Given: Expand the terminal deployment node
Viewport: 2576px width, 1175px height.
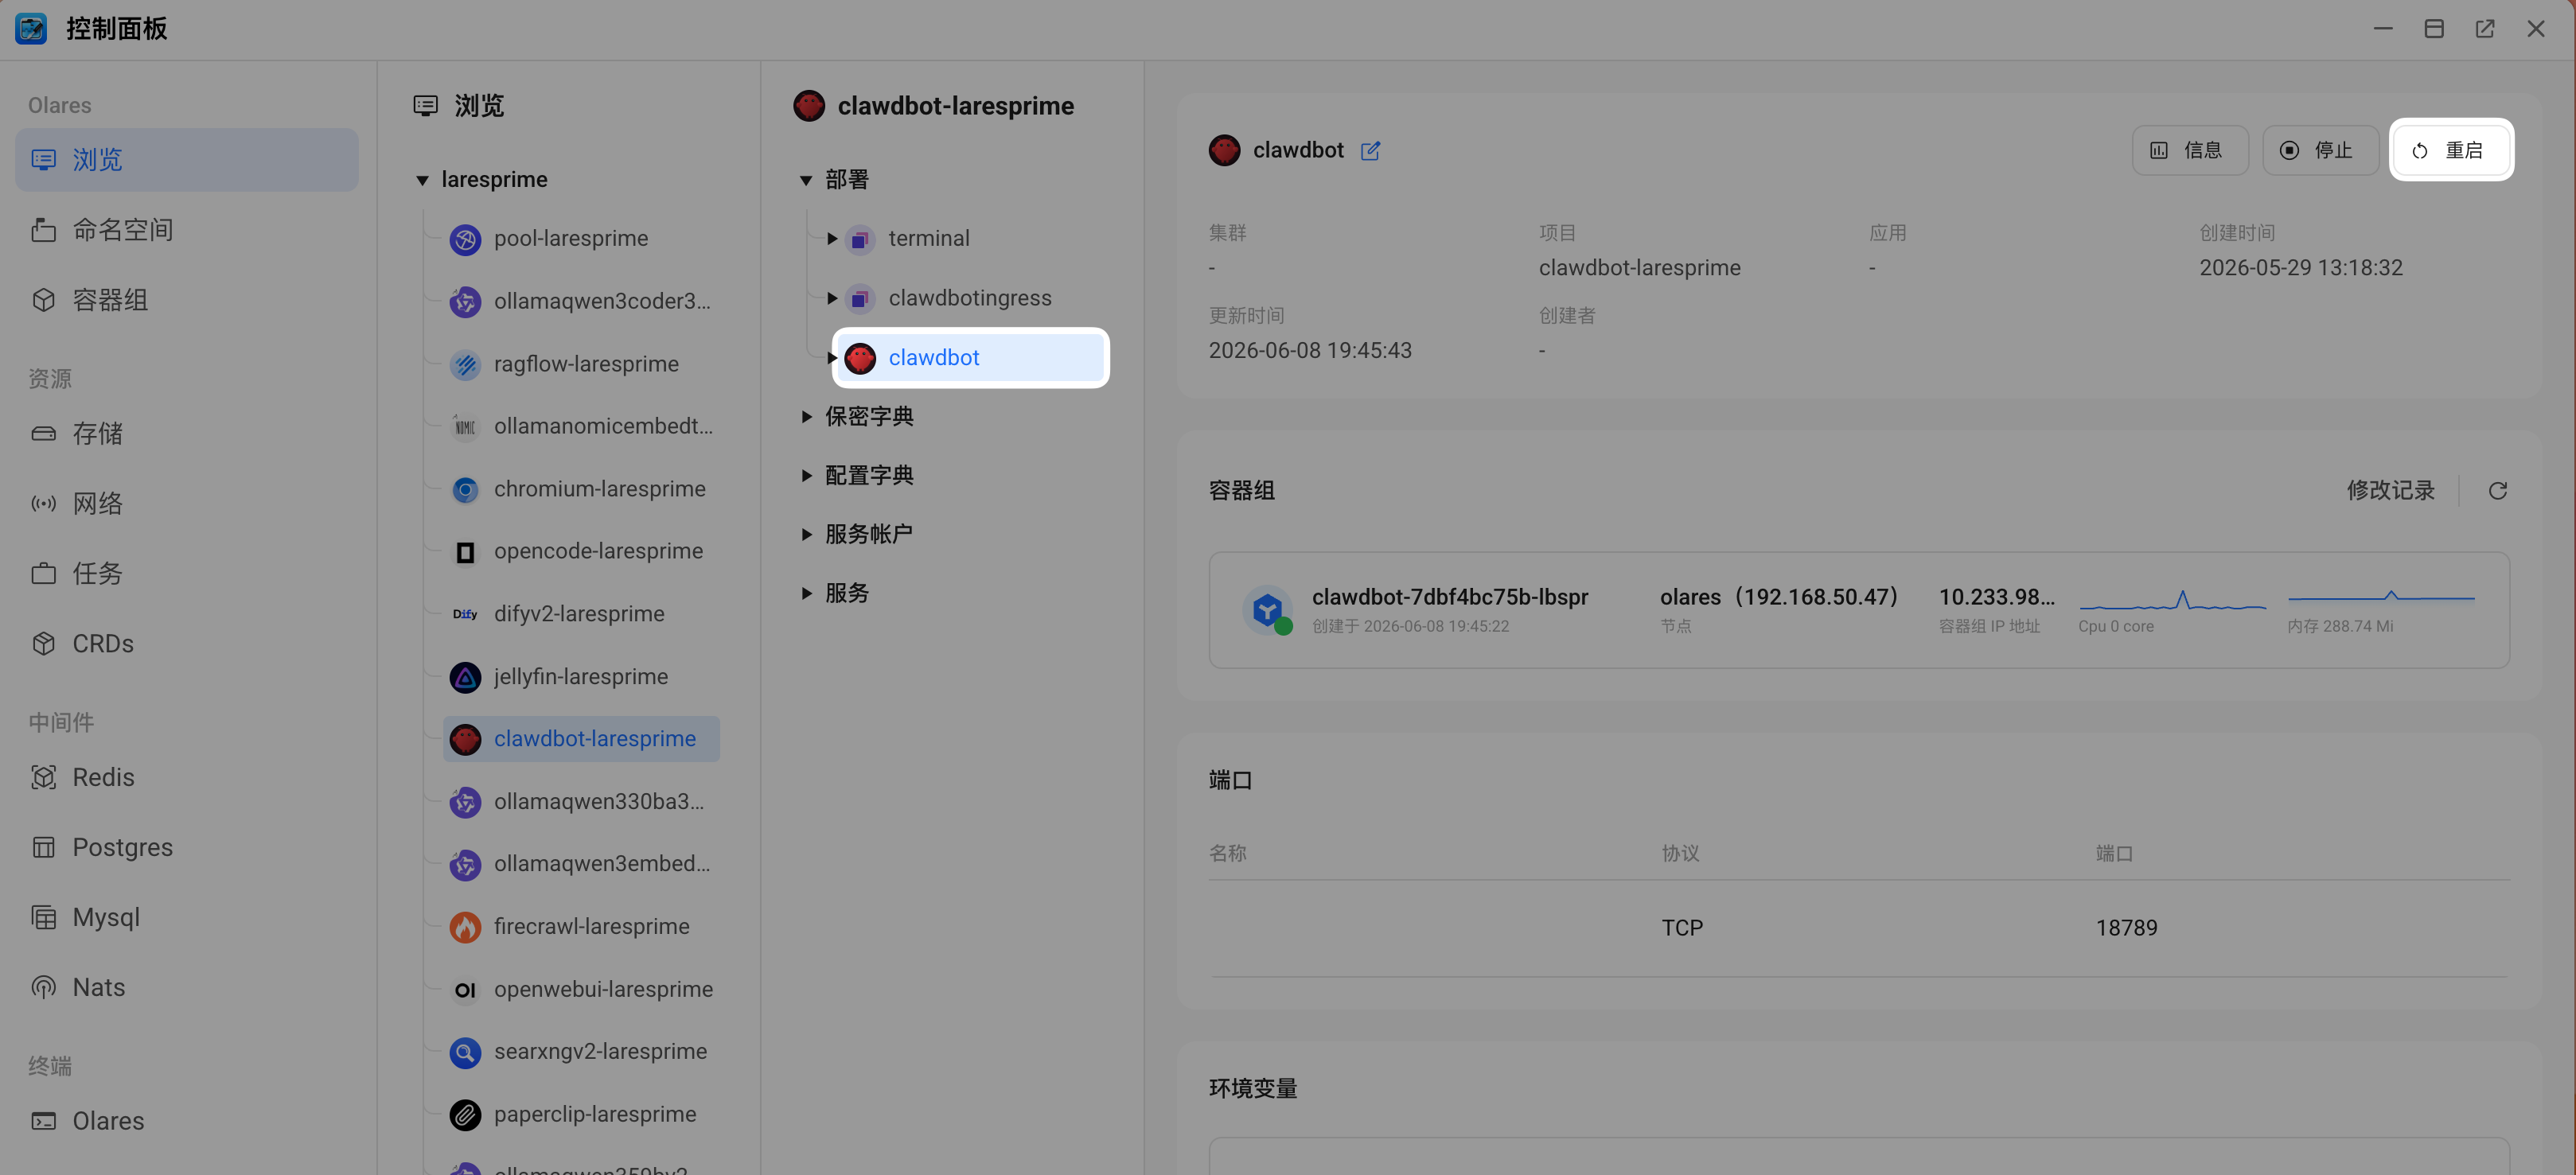Looking at the screenshot, I should (x=832, y=239).
